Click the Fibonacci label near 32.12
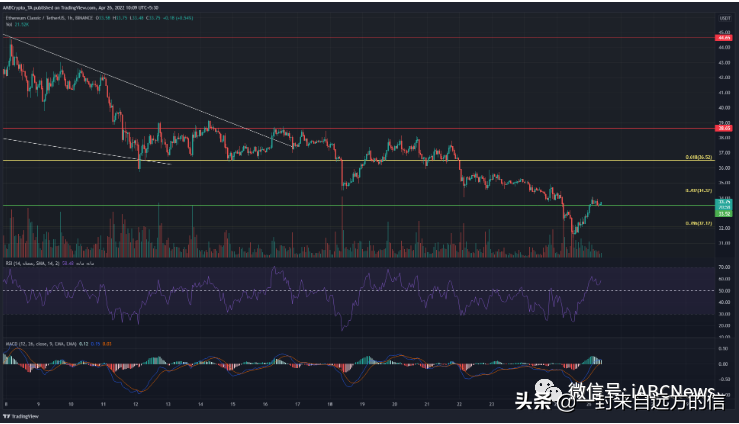739x424 pixels. pos(698,224)
